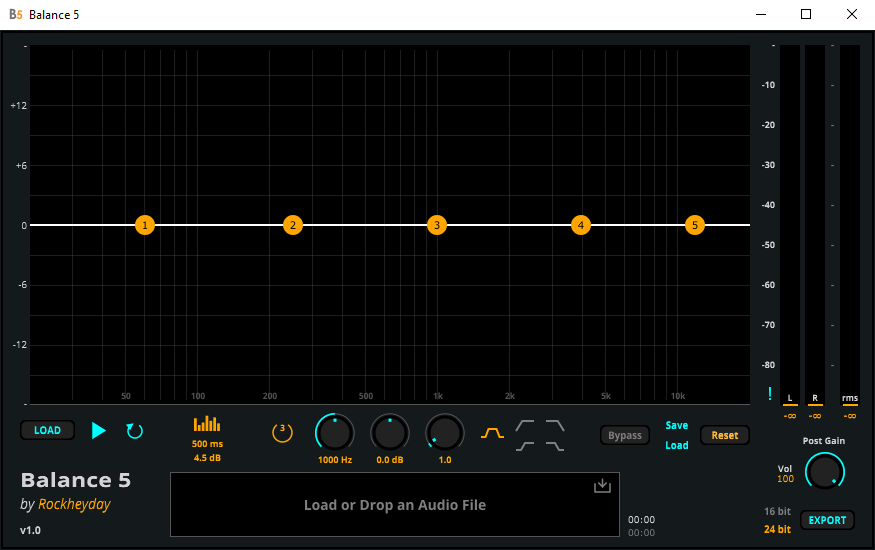The width and height of the screenshot is (875, 550).
Task: Click the Load or Drop an Audio File area
Action: 395,505
